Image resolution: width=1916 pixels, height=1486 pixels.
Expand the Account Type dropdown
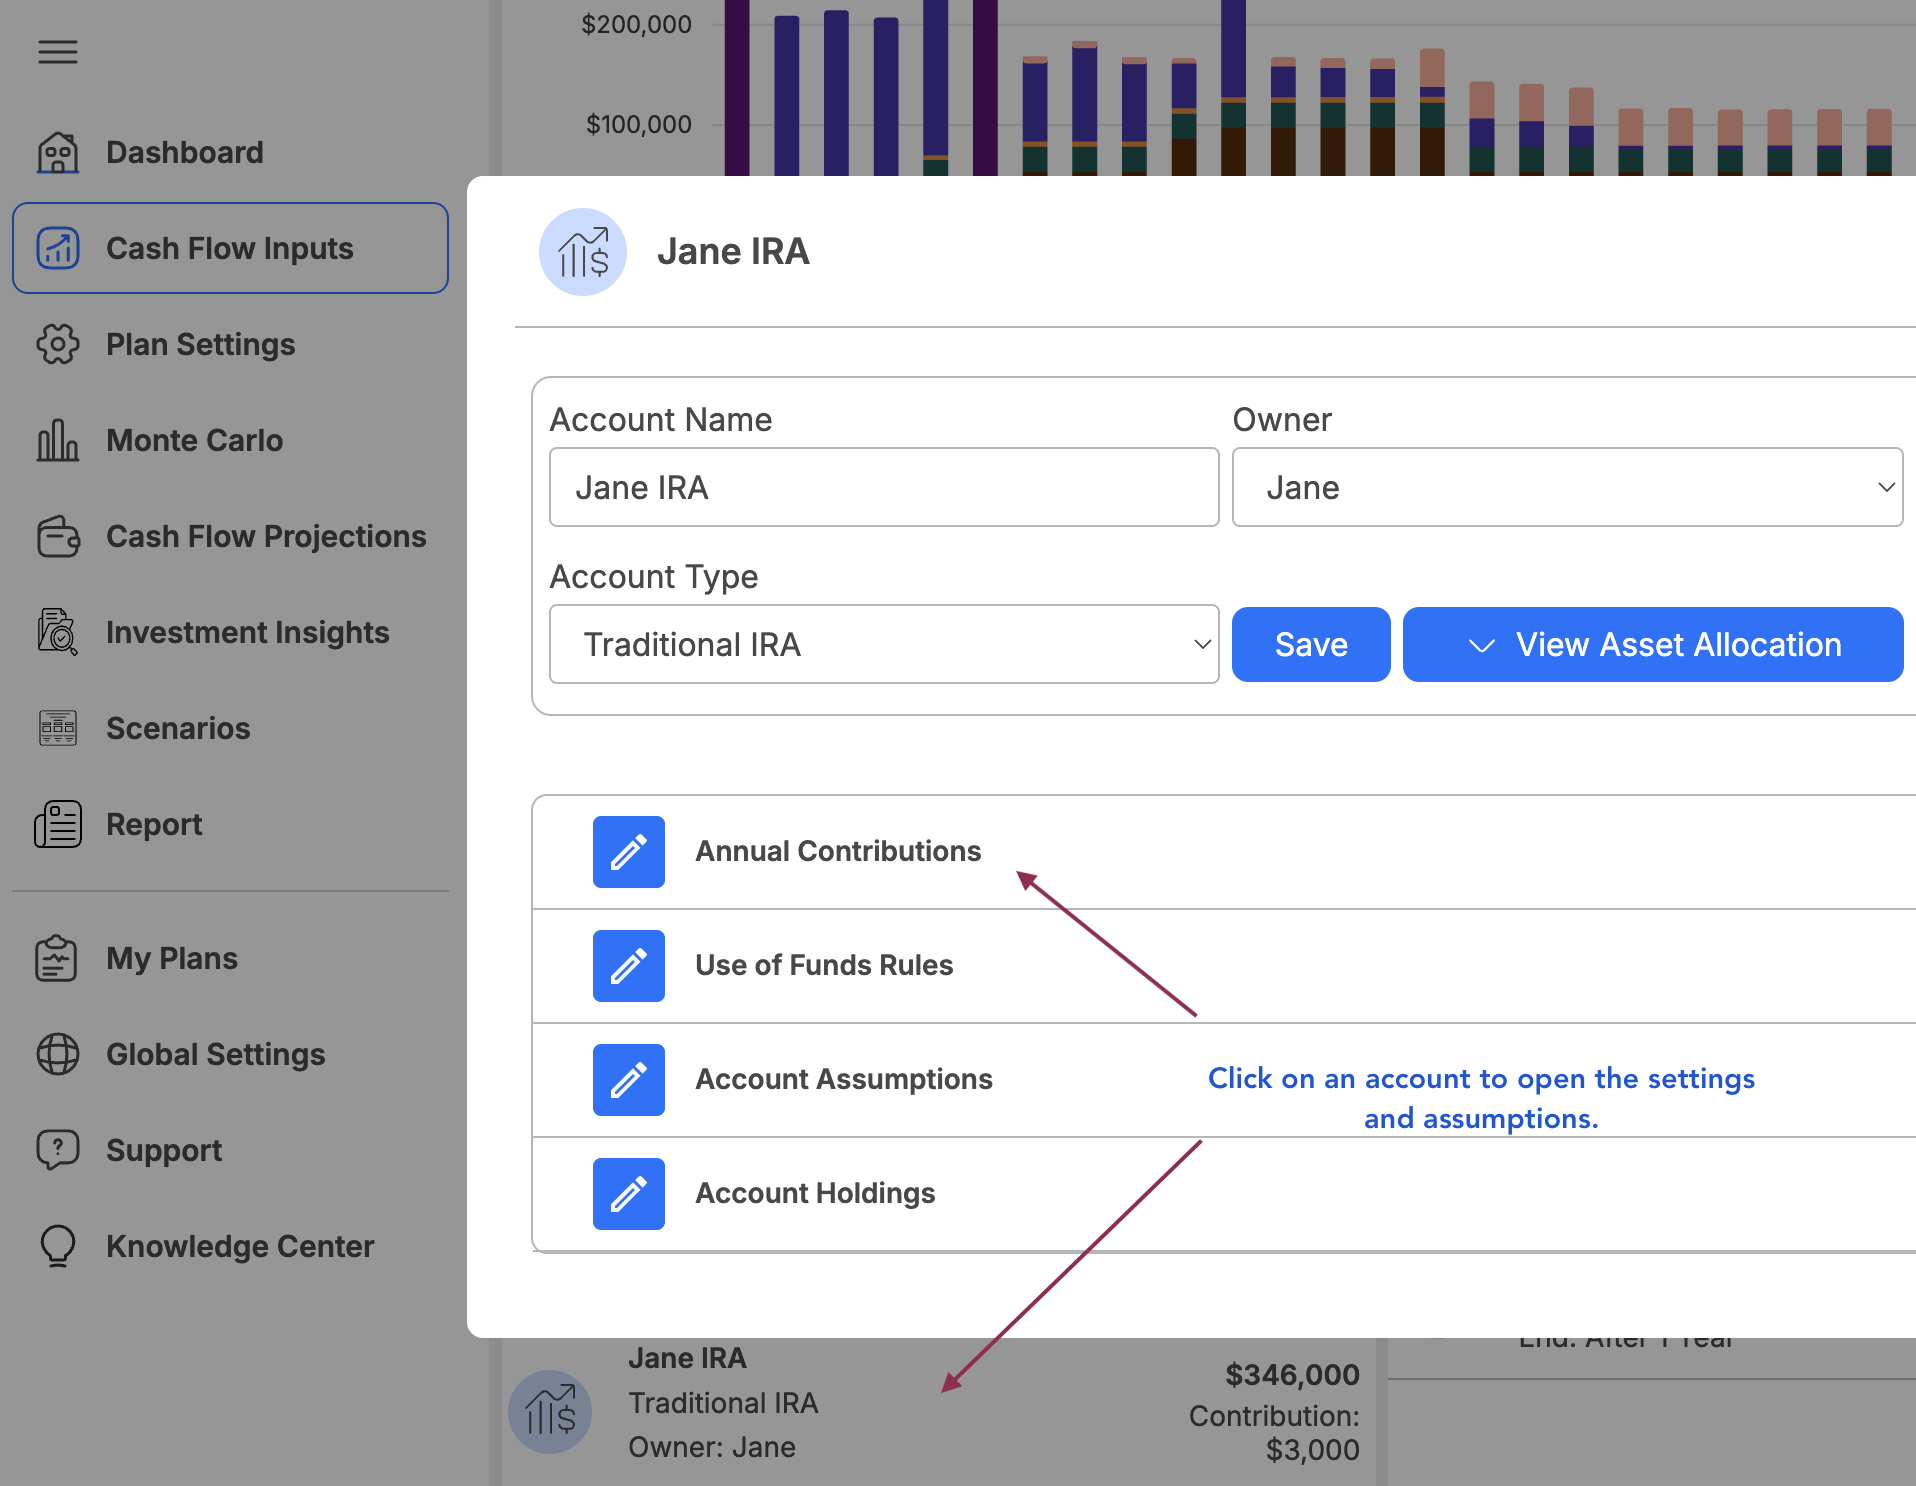pos(883,644)
